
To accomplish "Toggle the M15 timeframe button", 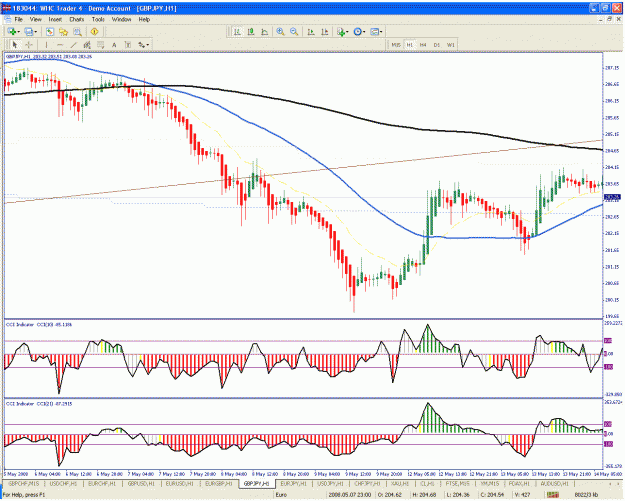I will [x=396, y=45].
